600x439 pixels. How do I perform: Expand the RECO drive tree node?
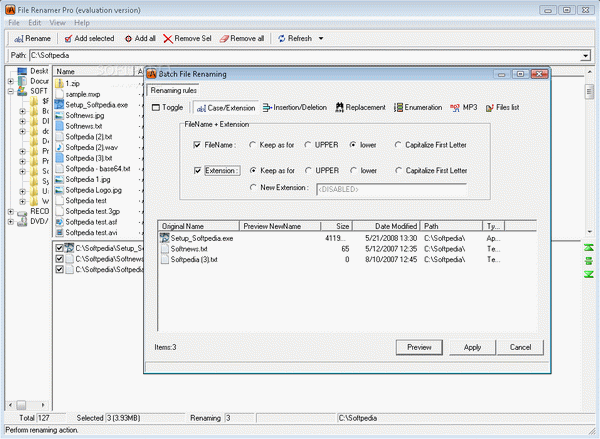(11, 211)
